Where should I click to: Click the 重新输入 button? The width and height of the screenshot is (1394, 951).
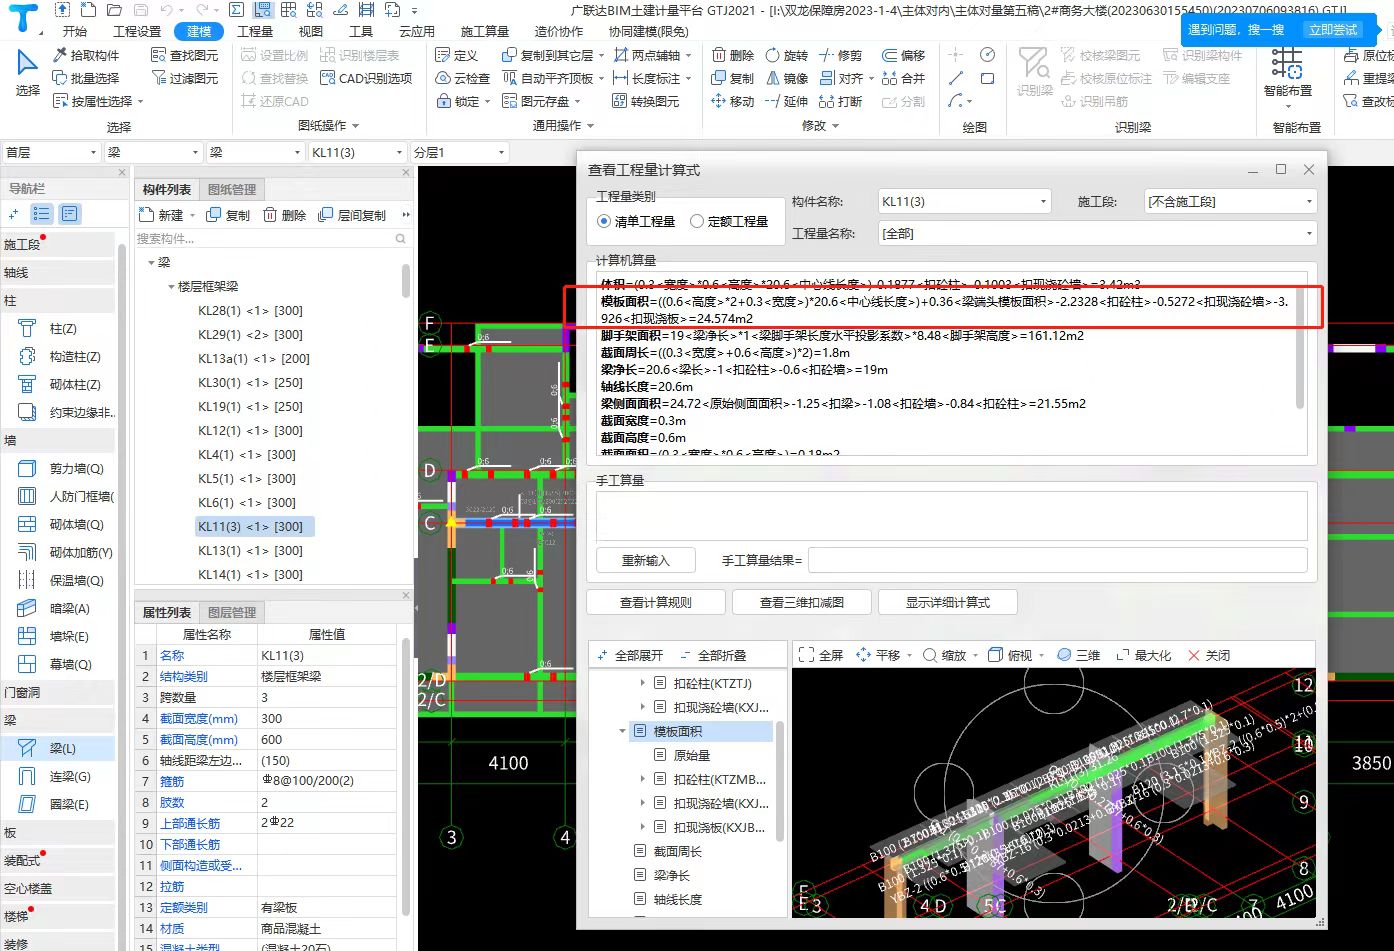[x=646, y=560]
